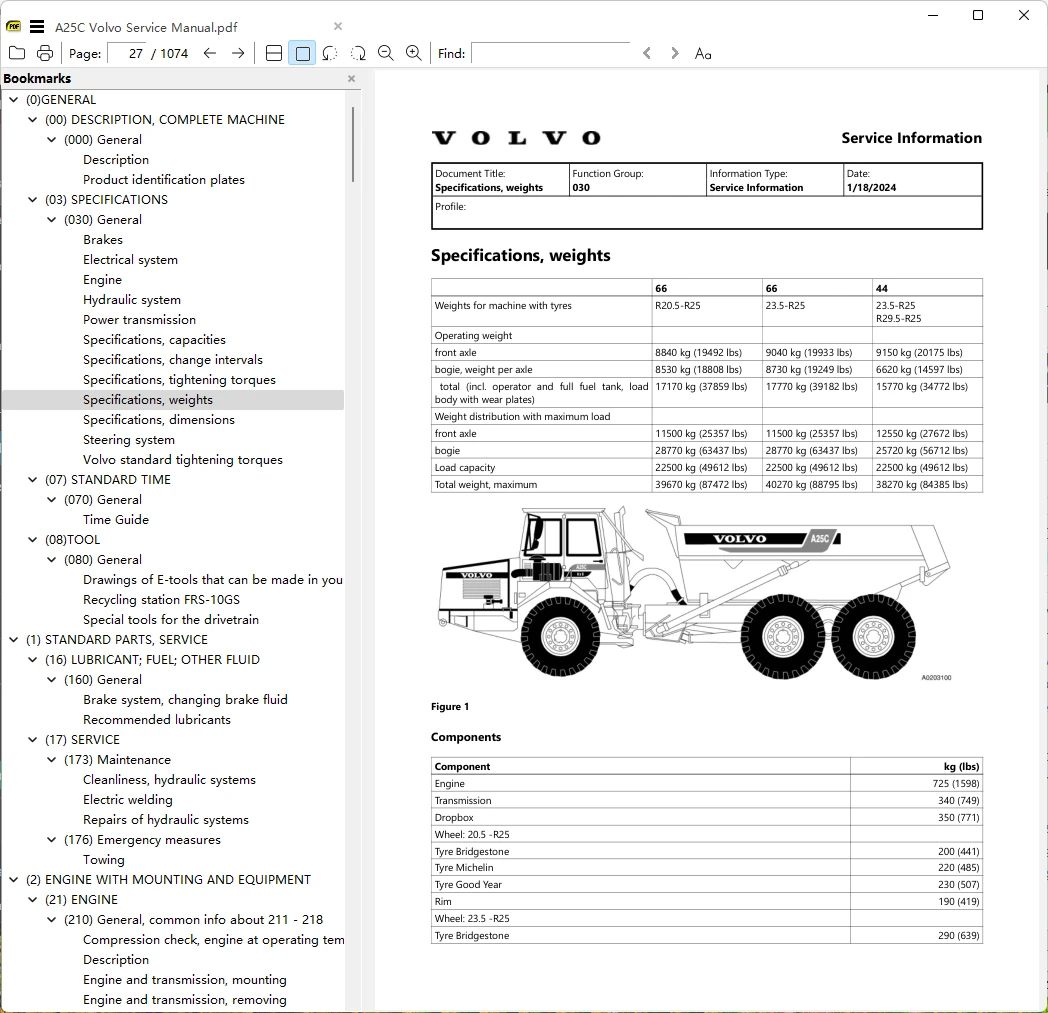The image size is (1048, 1013).
Task: Zoom in using the magnifier plus icon
Action: coord(414,53)
